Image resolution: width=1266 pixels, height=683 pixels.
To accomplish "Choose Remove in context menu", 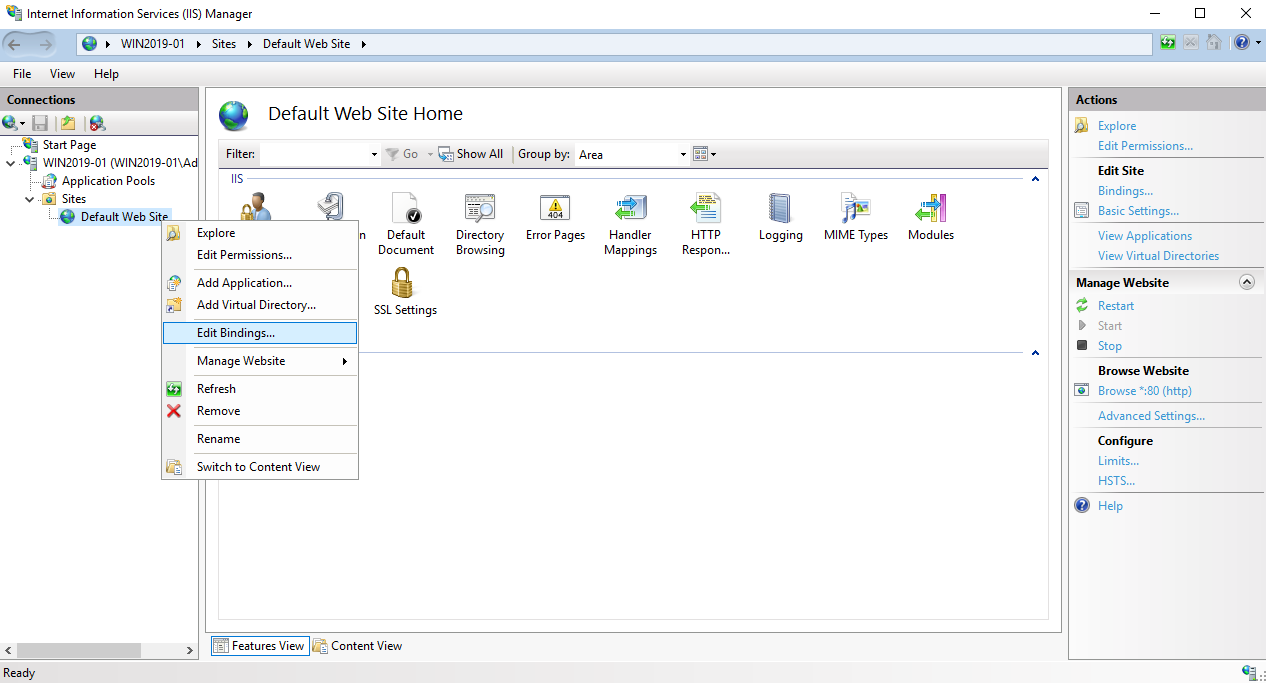I will (x=259, y=411).
